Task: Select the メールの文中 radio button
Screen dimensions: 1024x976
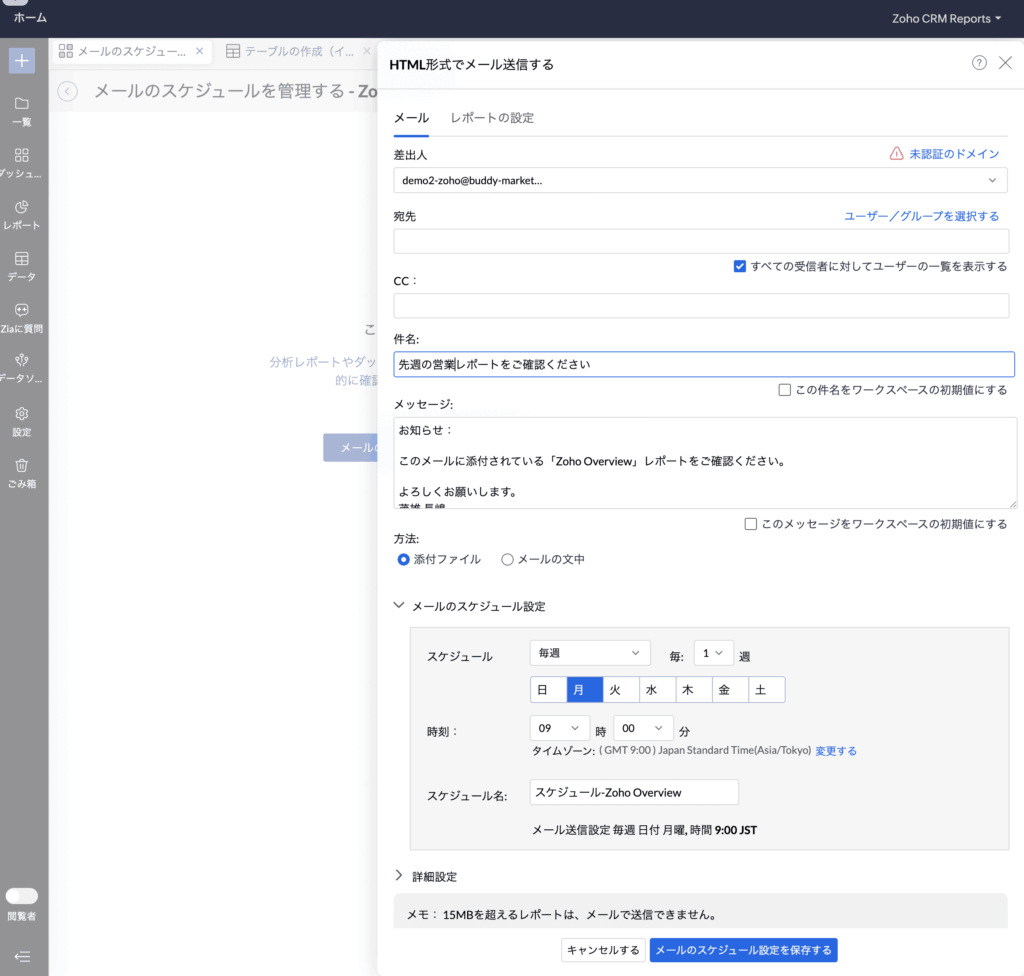Action: [x=507, y=560]
